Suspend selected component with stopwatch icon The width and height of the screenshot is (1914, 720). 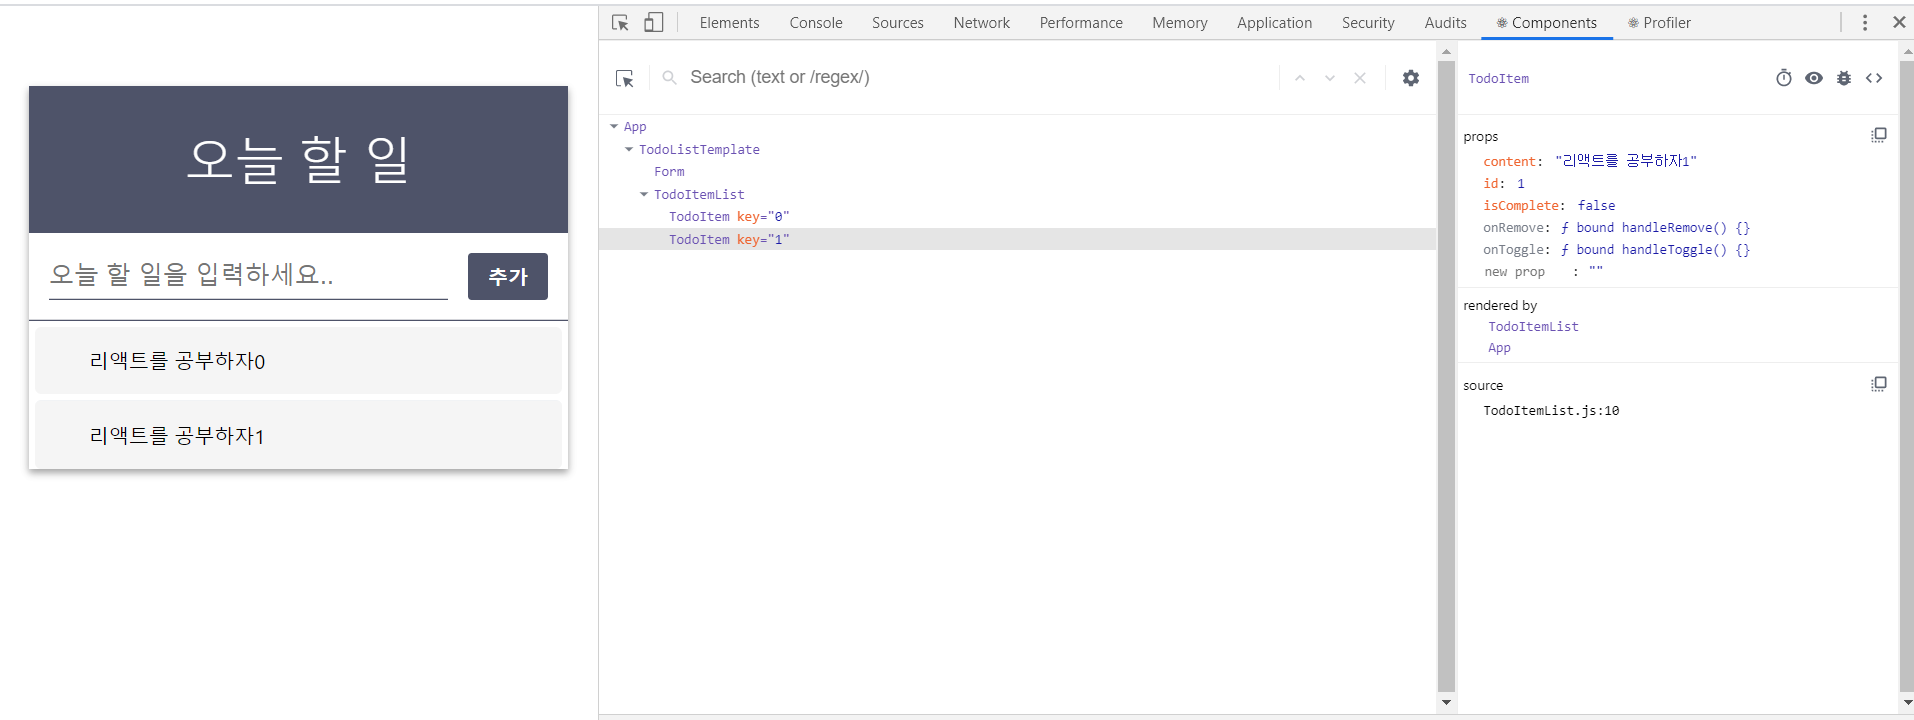coord(1784,78)
